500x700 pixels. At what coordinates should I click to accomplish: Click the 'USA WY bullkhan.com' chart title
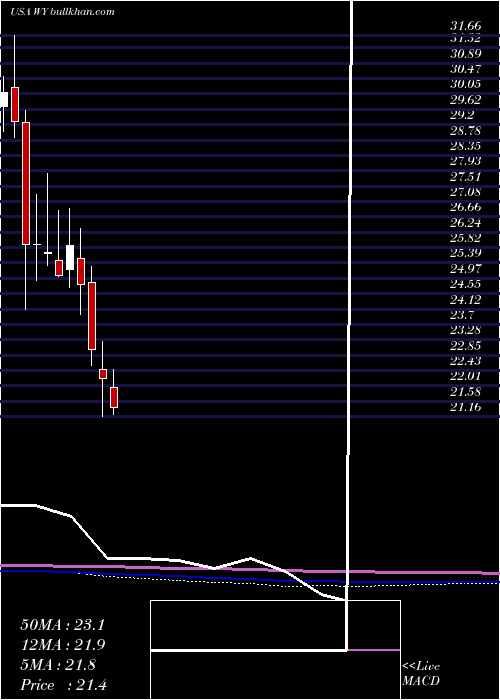[x=62, y=12]
